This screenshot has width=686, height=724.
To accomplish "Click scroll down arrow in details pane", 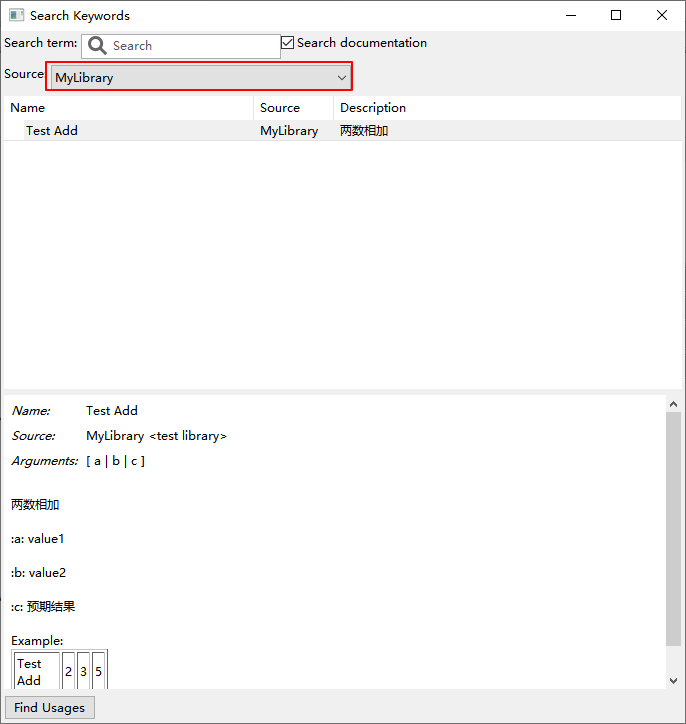I will [x=674, y=681].
